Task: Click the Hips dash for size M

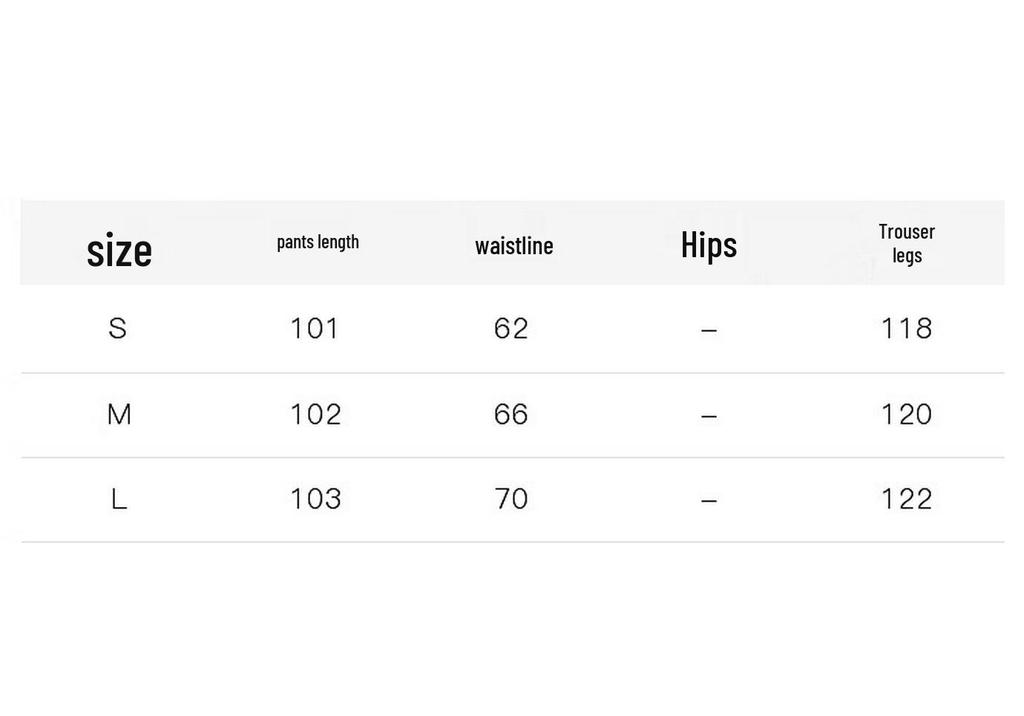Action: [x=709, y=416]
